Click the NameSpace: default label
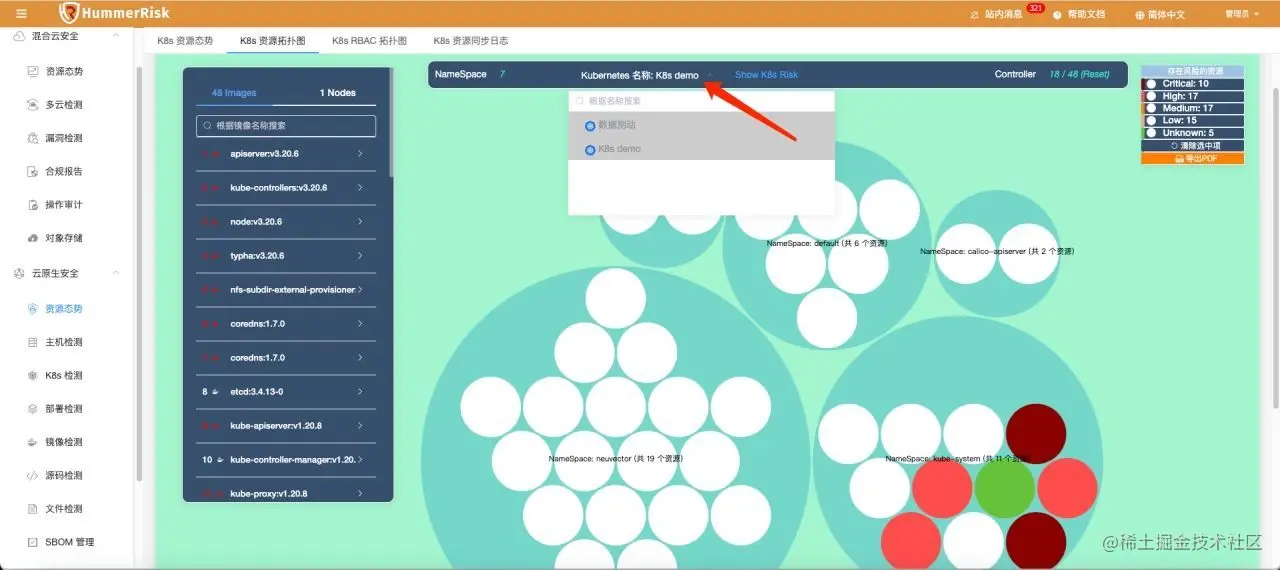 tap(827, 243)
